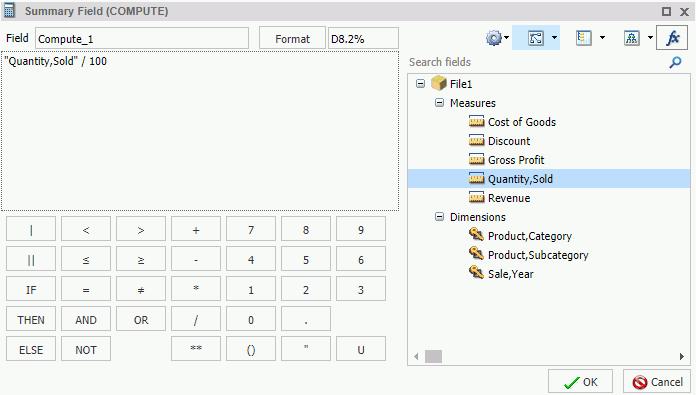Click the IF keypad button

tap(31, 290)
